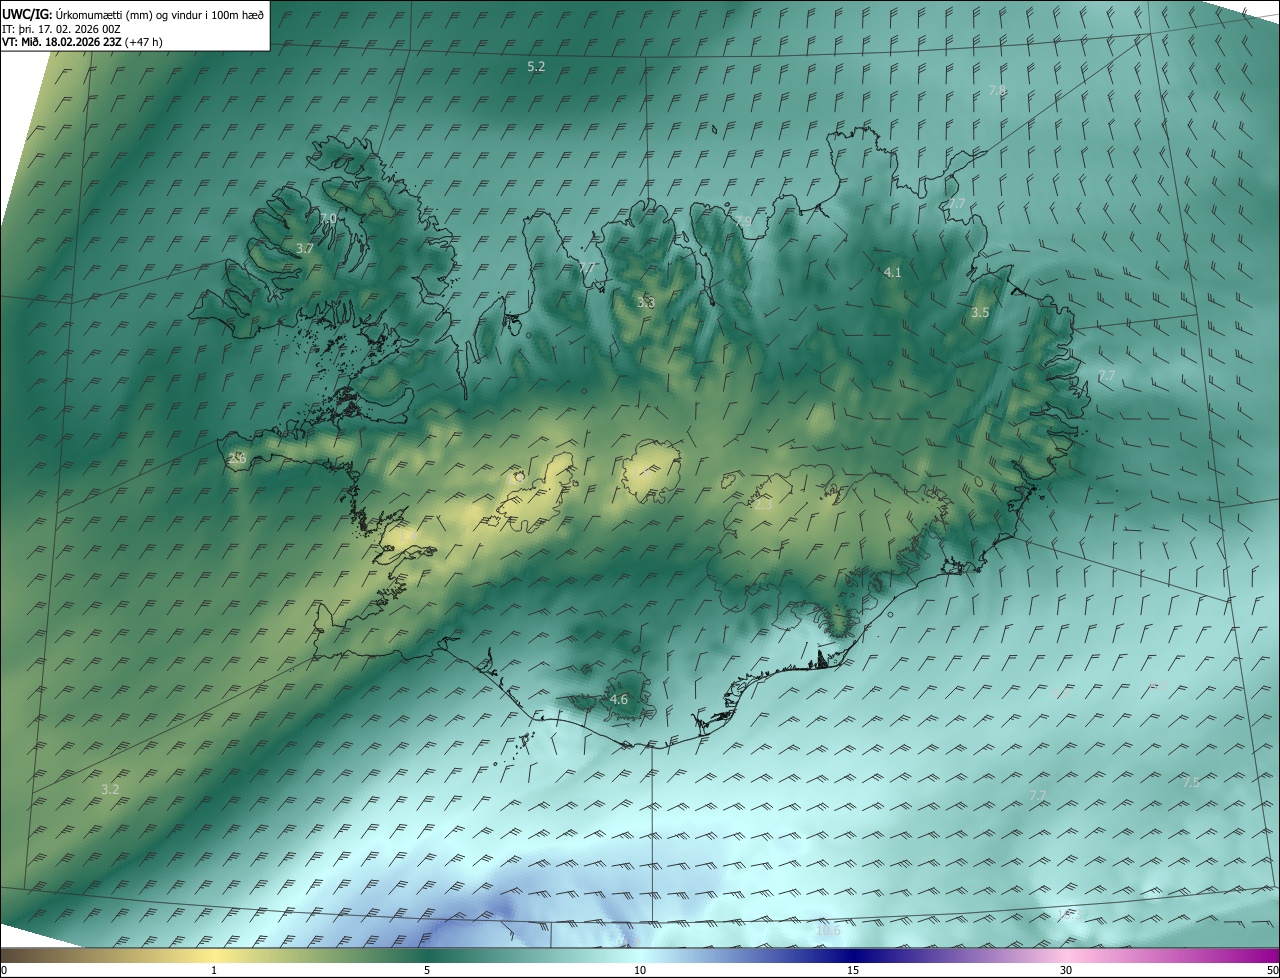Click the 0 tick on the color scale
This screenshot has width=1280, height=978.
4,970
